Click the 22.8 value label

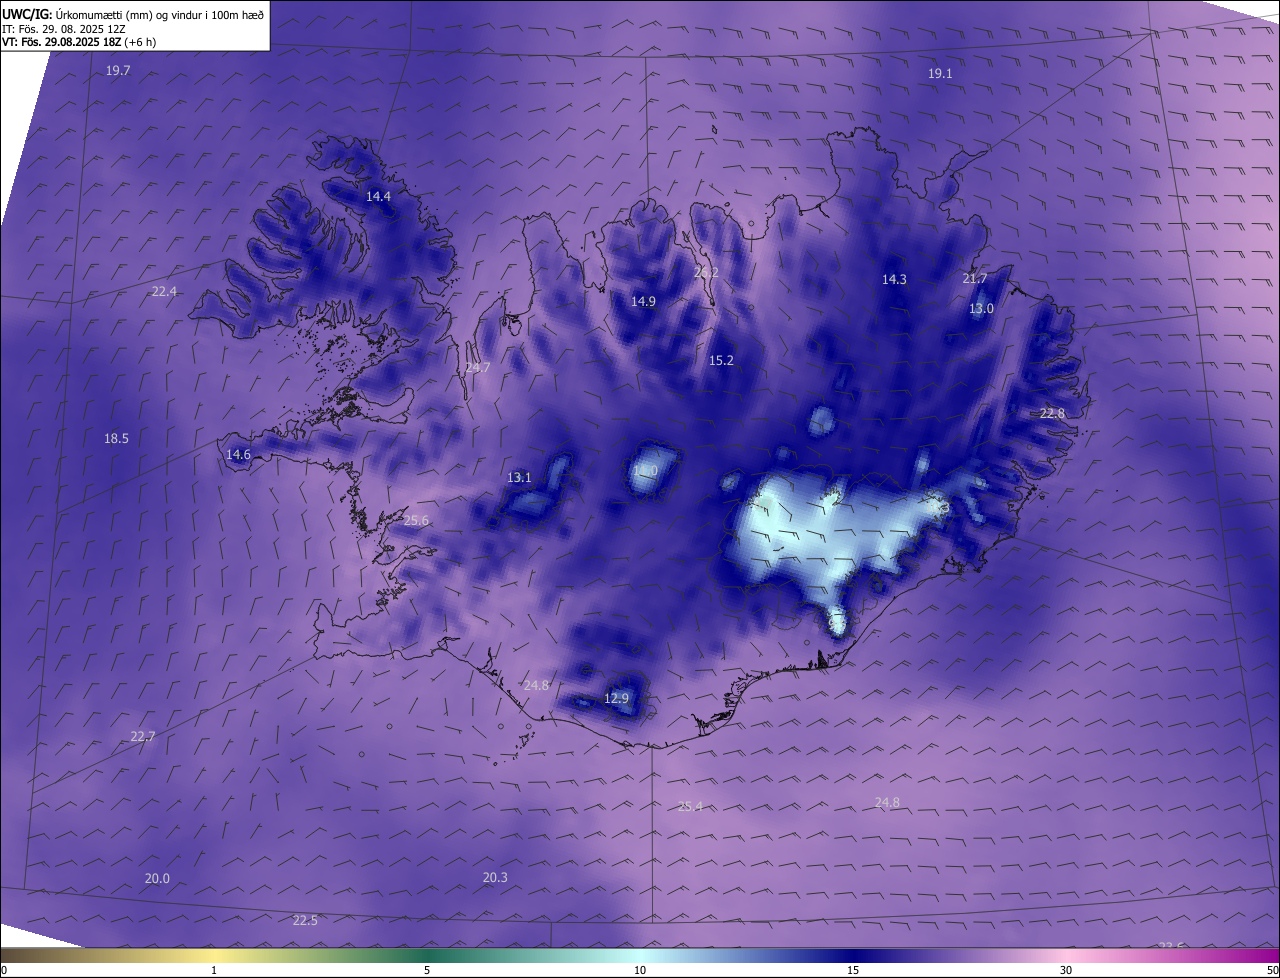(x=1052, y=414)
